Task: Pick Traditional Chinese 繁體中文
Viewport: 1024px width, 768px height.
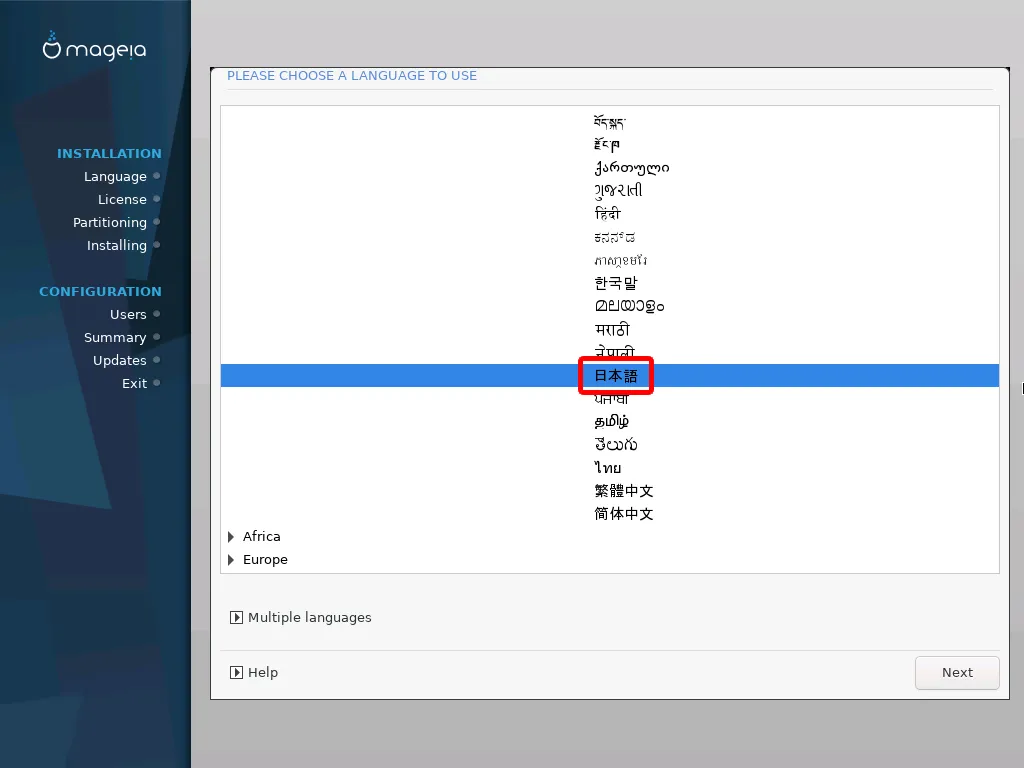Action: click(623, 491)
